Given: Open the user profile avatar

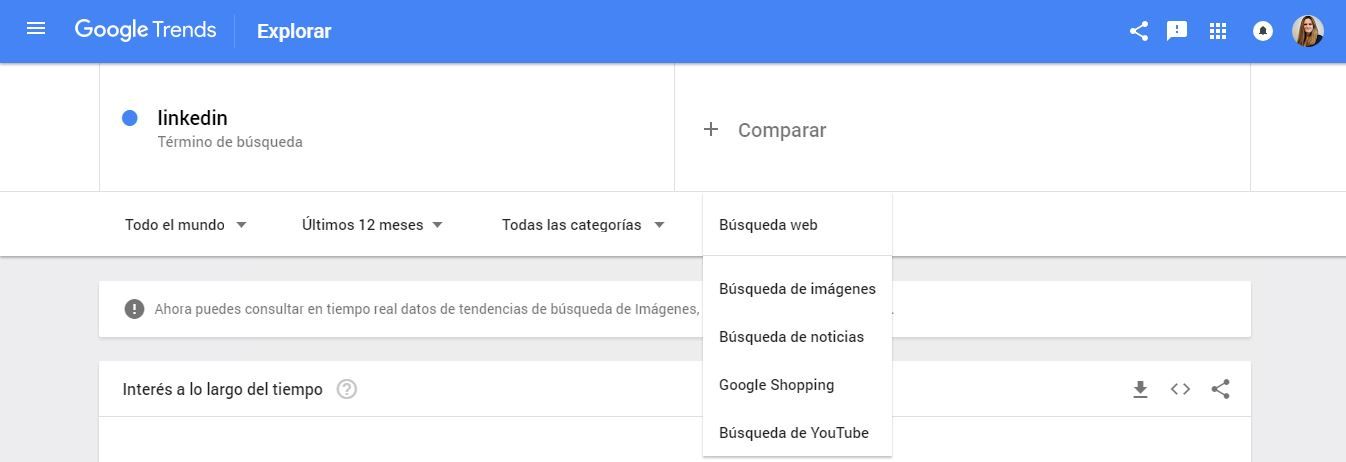Looking at the screenshot, I should tap(1307, 31).
